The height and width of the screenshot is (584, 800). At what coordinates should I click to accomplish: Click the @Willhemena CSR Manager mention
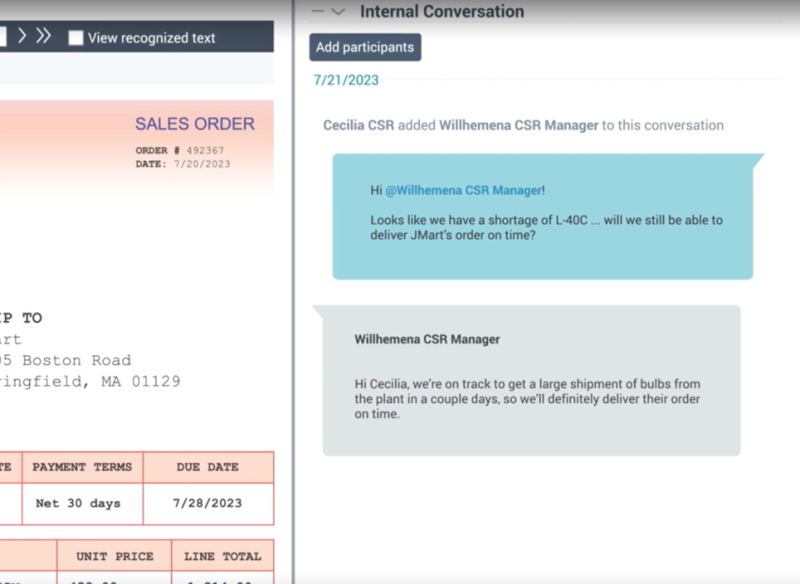pos(463,190)
